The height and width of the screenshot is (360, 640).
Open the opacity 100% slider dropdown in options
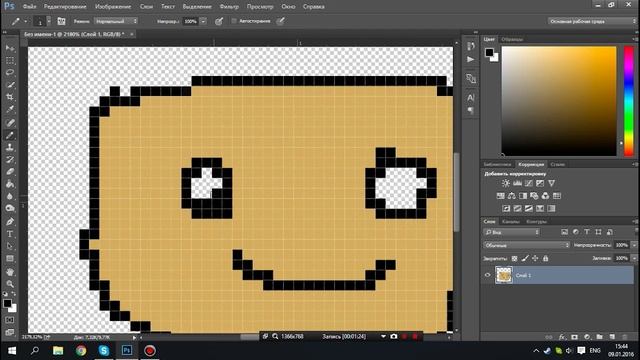tap(203, 21)
